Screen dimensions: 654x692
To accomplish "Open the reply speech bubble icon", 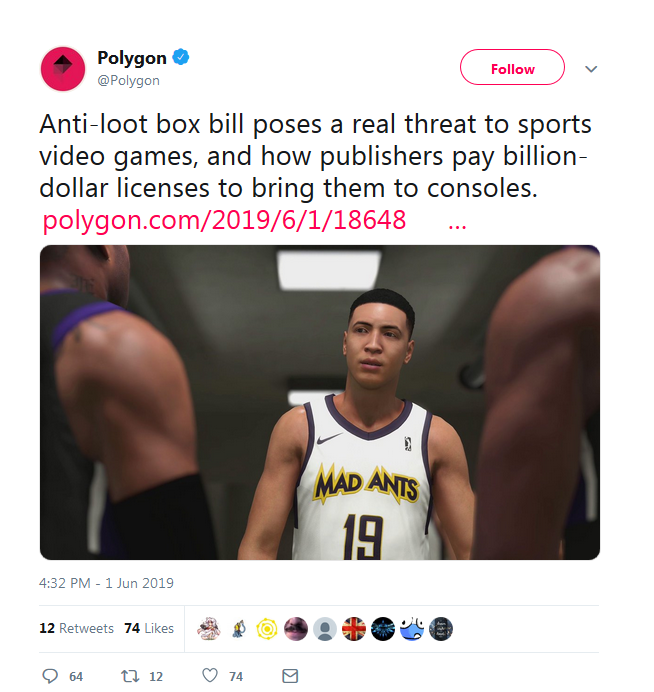I will click(50, 676).
